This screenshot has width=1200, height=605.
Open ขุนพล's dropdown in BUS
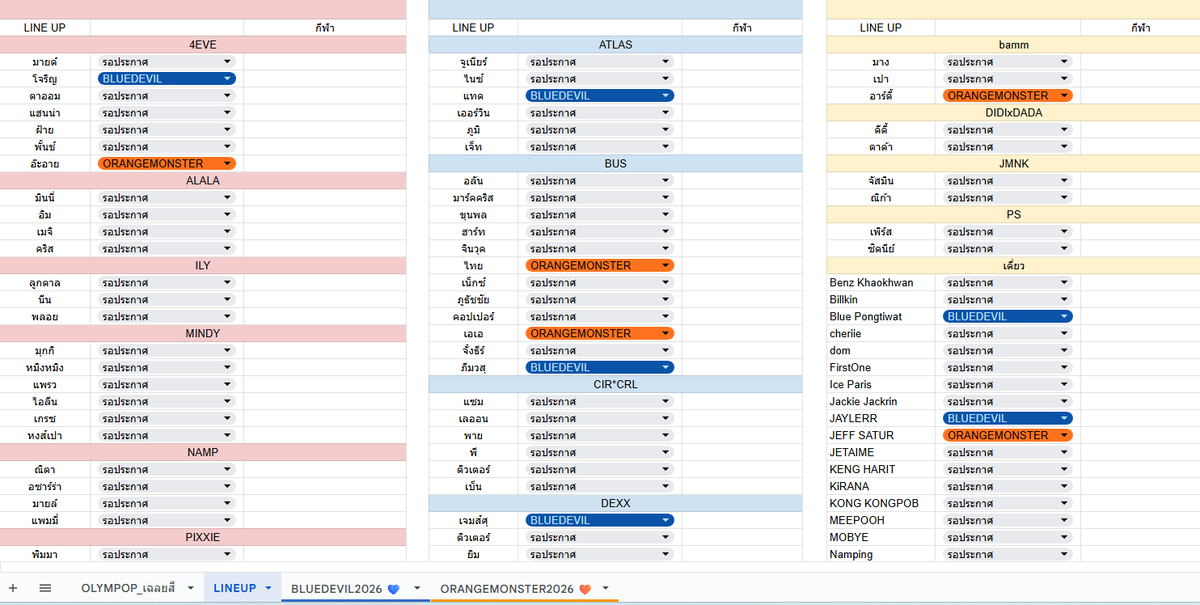(600, 214)
